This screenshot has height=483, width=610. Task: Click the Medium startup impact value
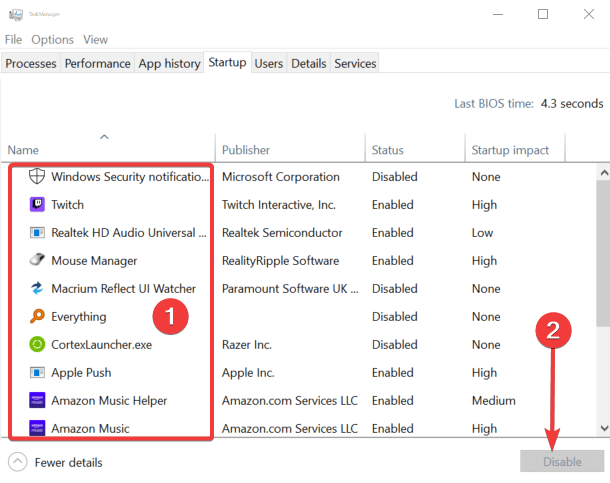494,401
